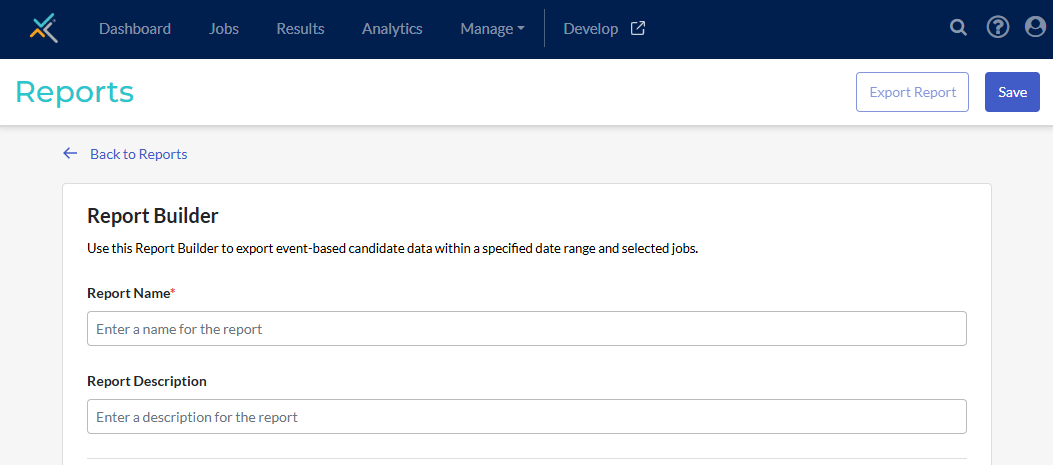The image size is (1053, 465).
Task: Open the Develop link
Action: [x=591, y=29]
